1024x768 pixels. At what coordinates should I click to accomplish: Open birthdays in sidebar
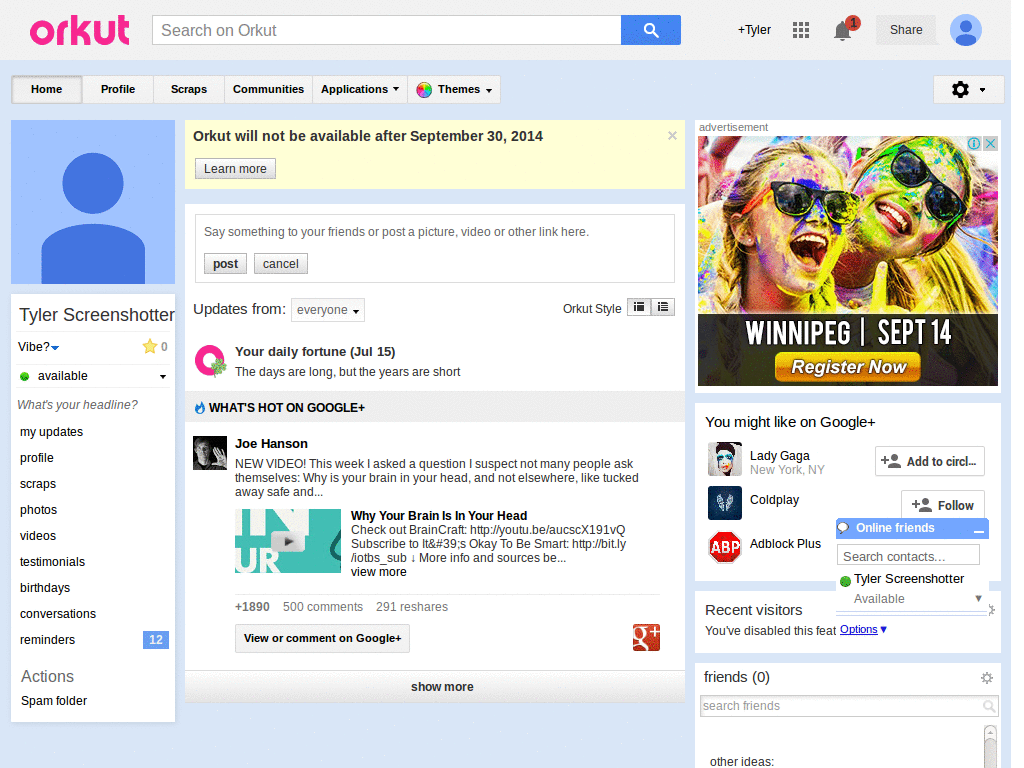pos(45,588)
